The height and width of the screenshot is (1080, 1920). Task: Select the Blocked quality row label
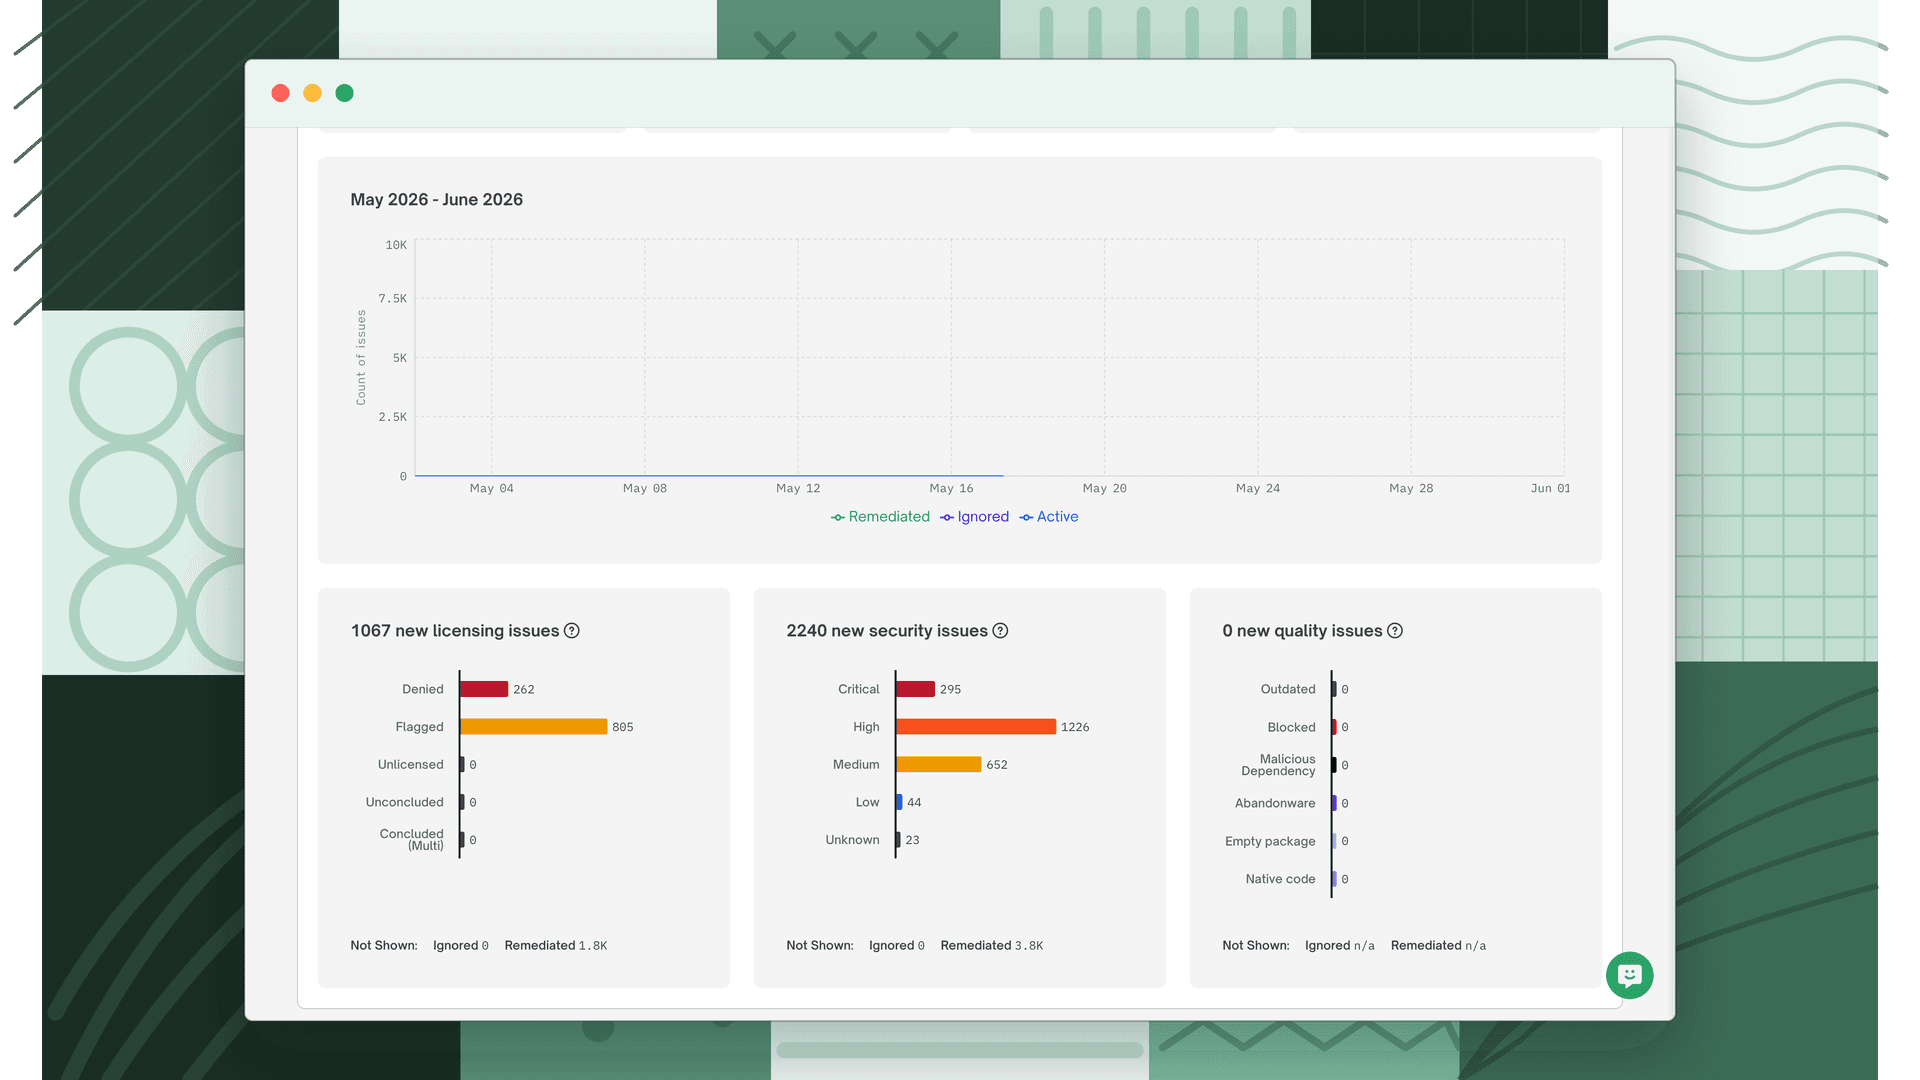click(x=1291, y=727)
